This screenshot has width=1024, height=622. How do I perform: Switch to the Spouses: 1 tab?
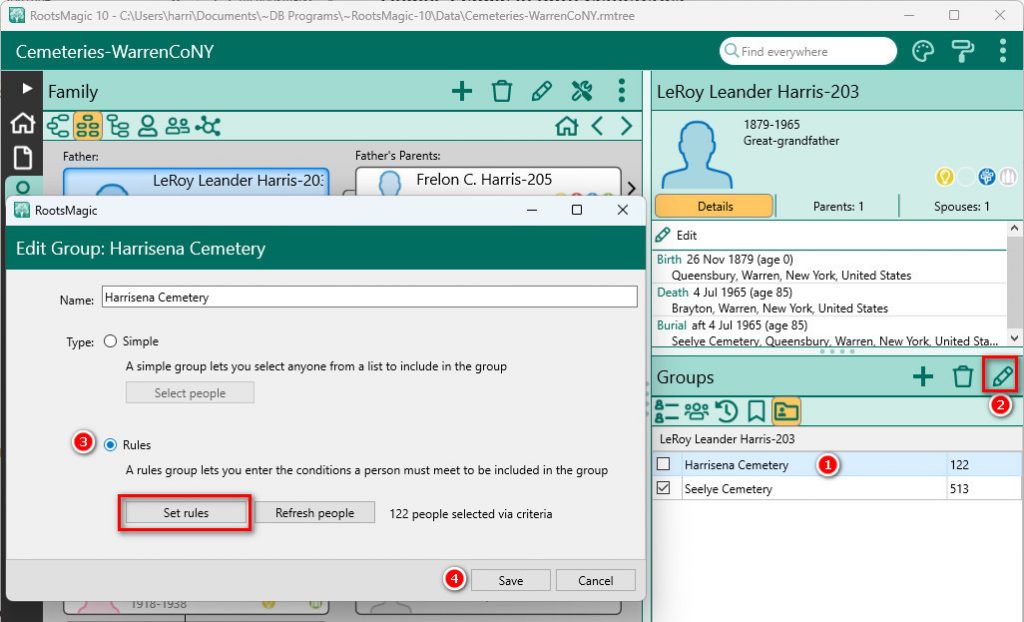(961, 206)
